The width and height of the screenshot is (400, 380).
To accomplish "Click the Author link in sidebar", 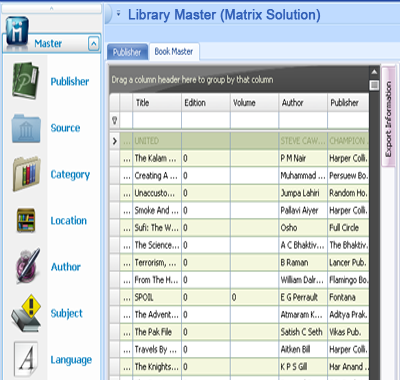I will 66,267.
